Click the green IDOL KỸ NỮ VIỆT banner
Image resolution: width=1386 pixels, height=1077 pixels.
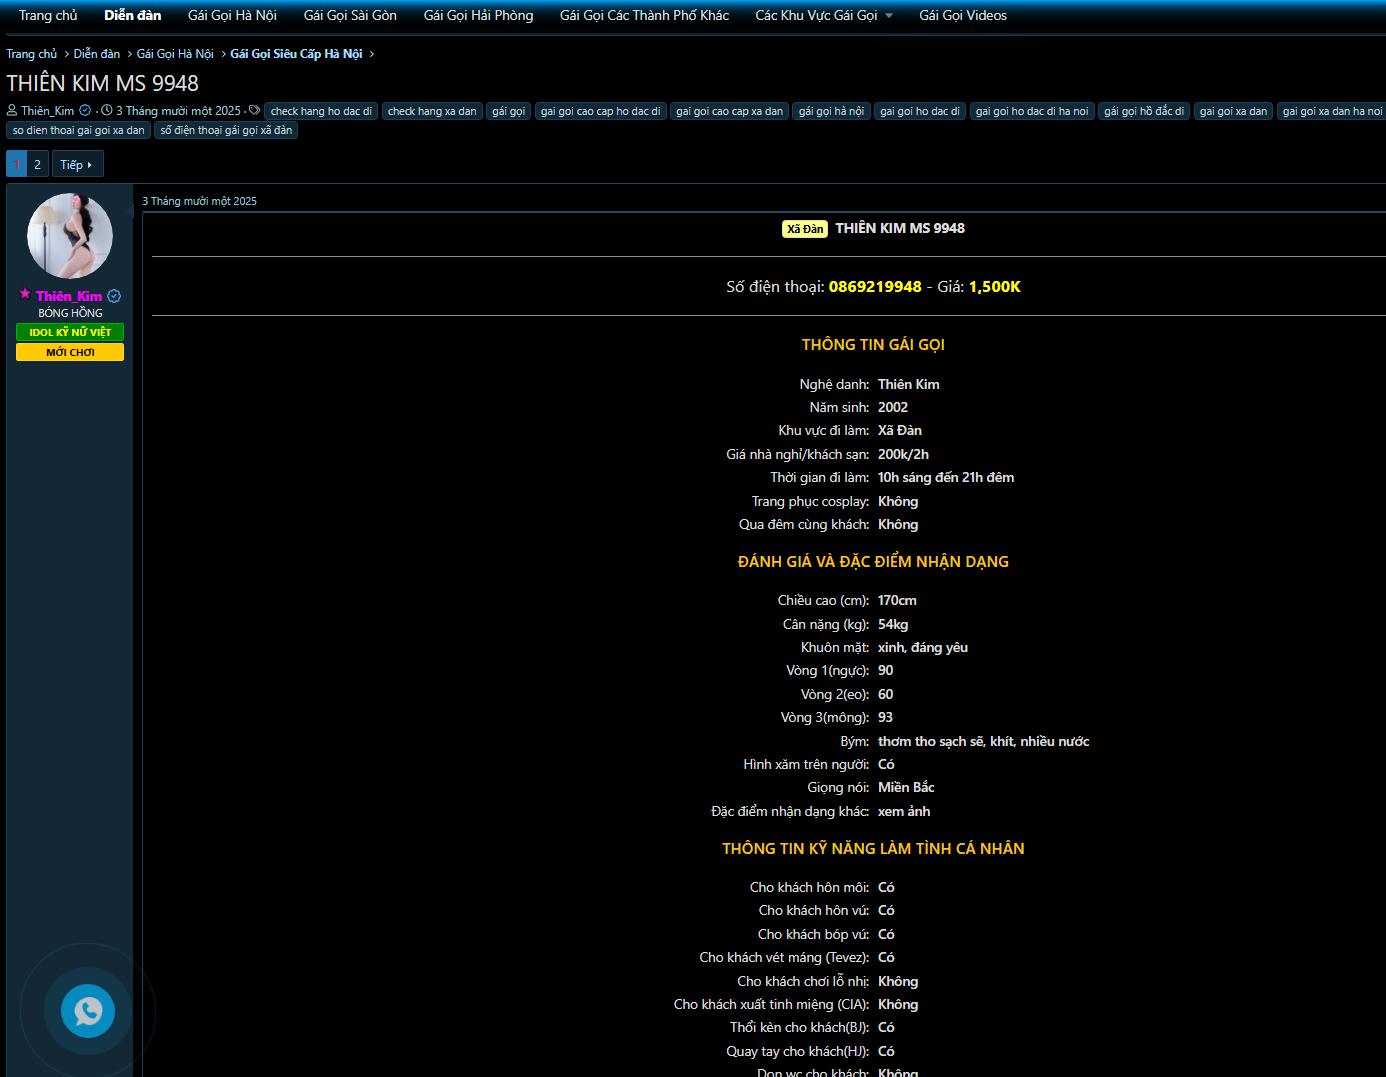pyautogui.click(x=70, y=332)
